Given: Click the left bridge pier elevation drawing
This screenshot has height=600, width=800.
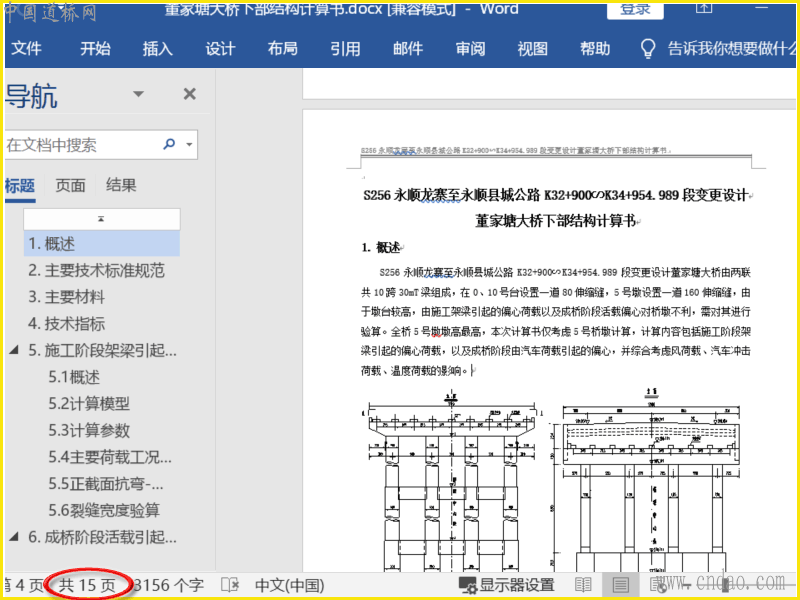Looking at the screenshot, I should [452, 482].
